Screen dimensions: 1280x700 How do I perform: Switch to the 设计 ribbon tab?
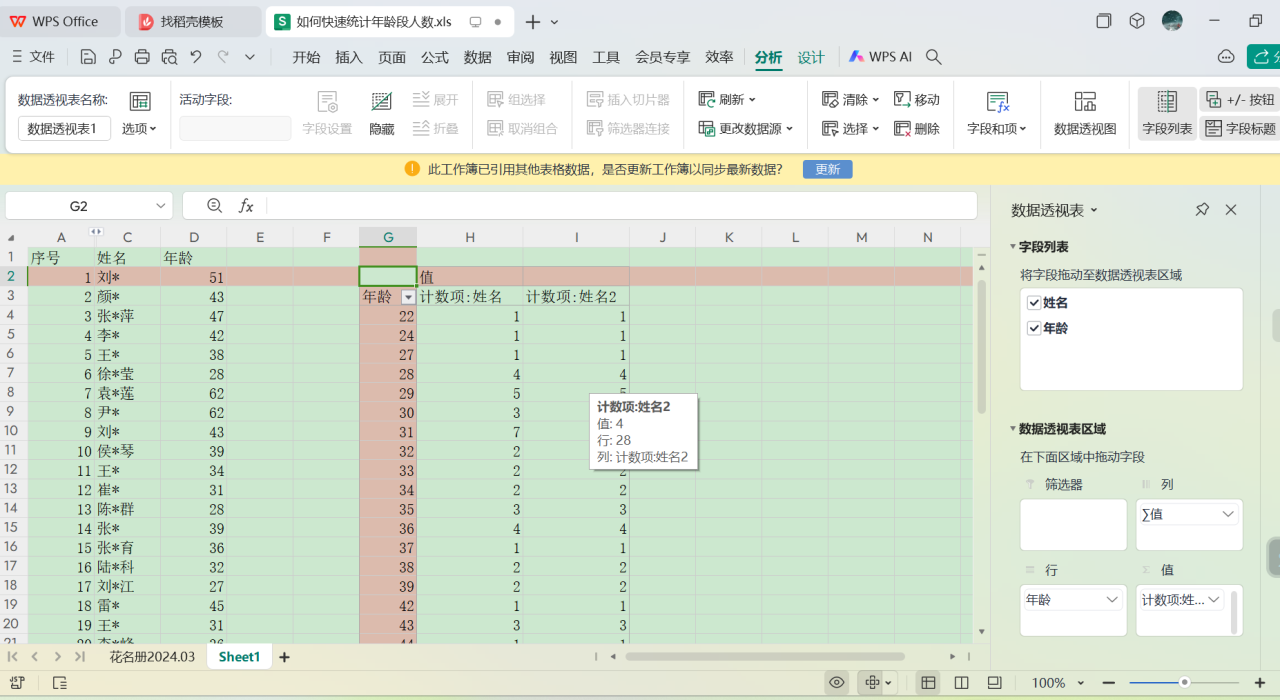[x=811, y=57]
